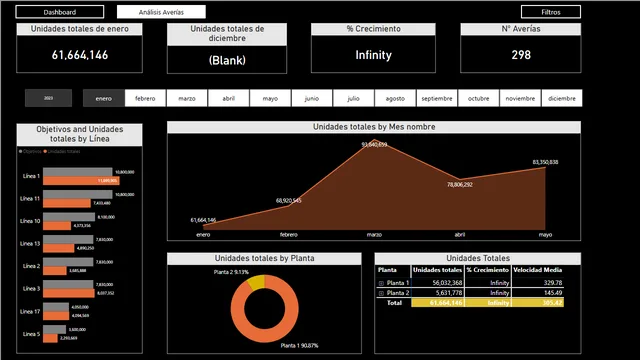Sort by % Crecimiento column header

(488, 270)
